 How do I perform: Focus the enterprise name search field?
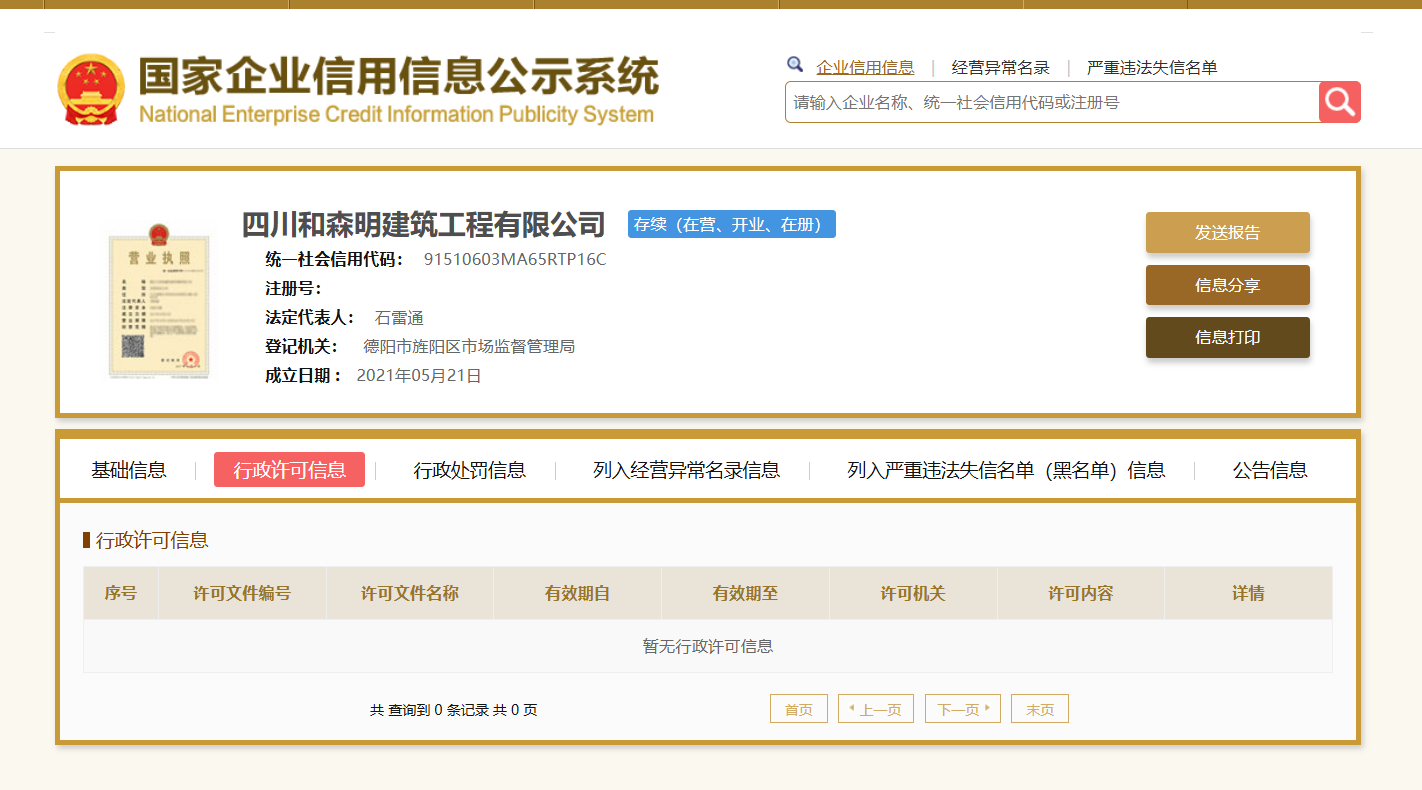1052,102
